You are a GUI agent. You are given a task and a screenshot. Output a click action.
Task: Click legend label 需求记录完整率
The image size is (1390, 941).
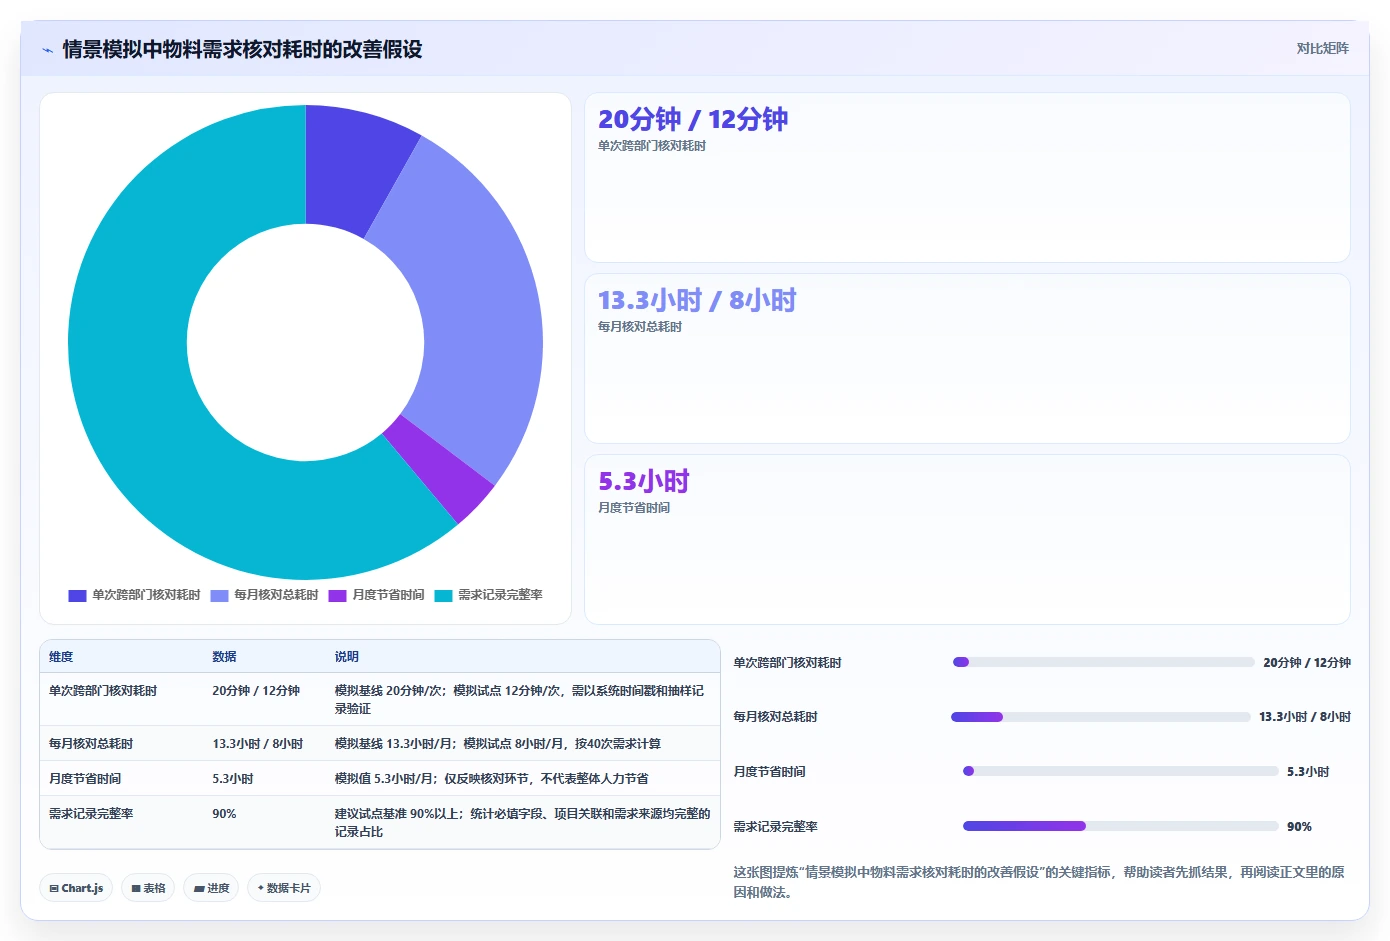[500, 595]
